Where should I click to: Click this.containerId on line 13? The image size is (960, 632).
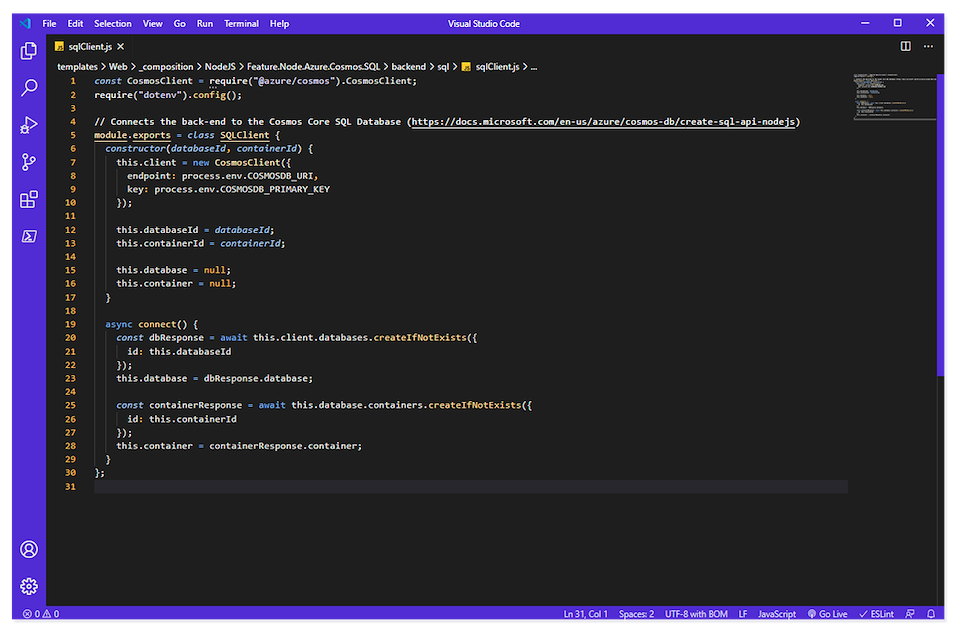(x=160, y=243)
